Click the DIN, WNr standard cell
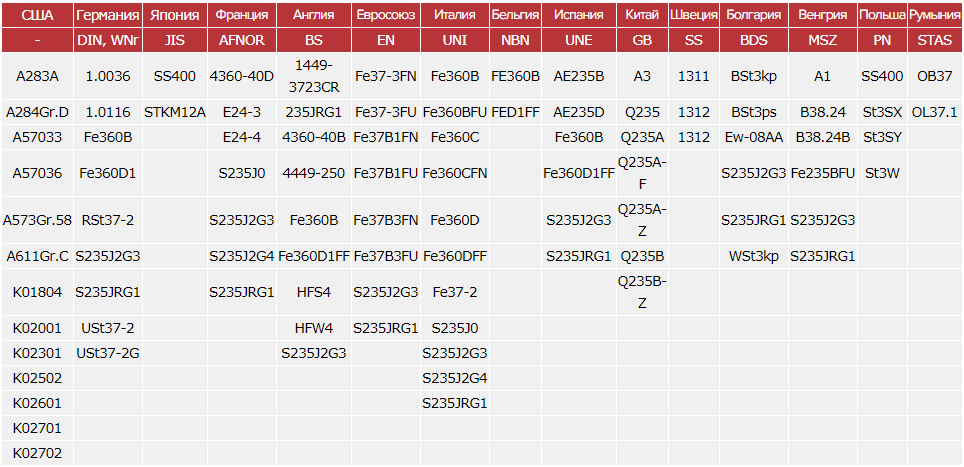 click(x=108, y=41)
